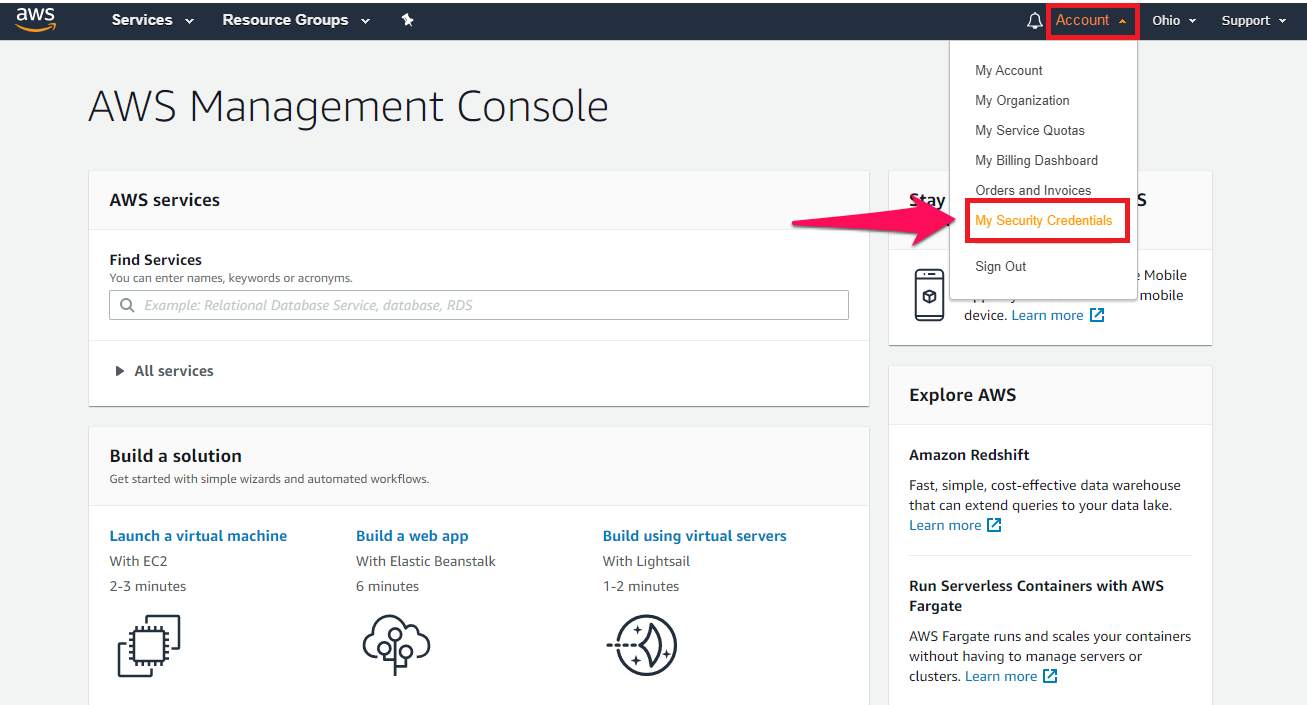
Task: Click the Find Services label
Action: coord(156,260)
